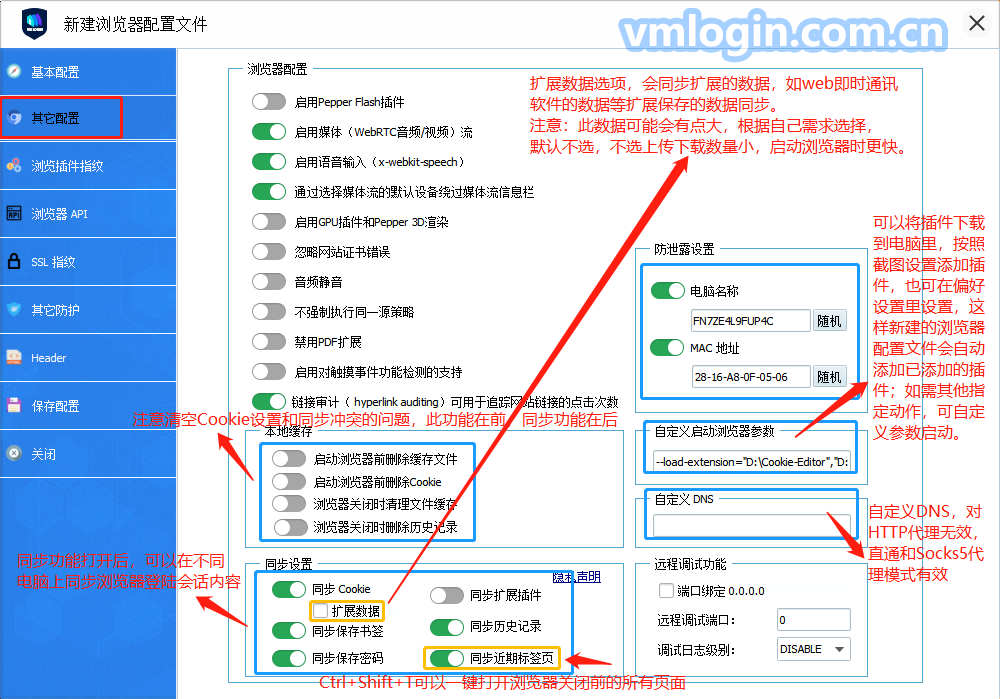Open the 隐私声明 link
This screenshot has width=1000, height=699.
(x=577, y=577)
